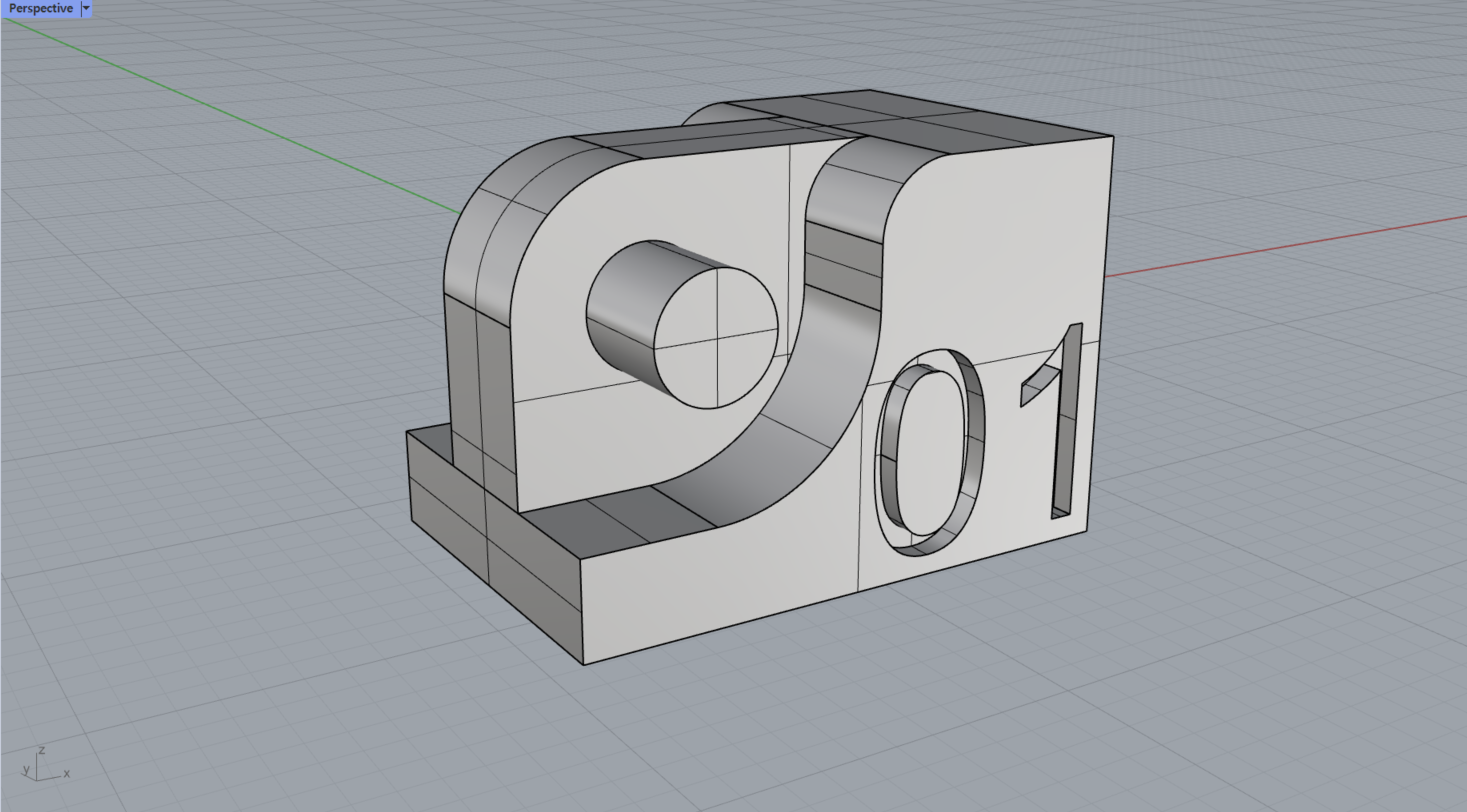Select the embossed '1' digit on the model
Screen dimensions: 1467x812
[x=1052, y=421]
